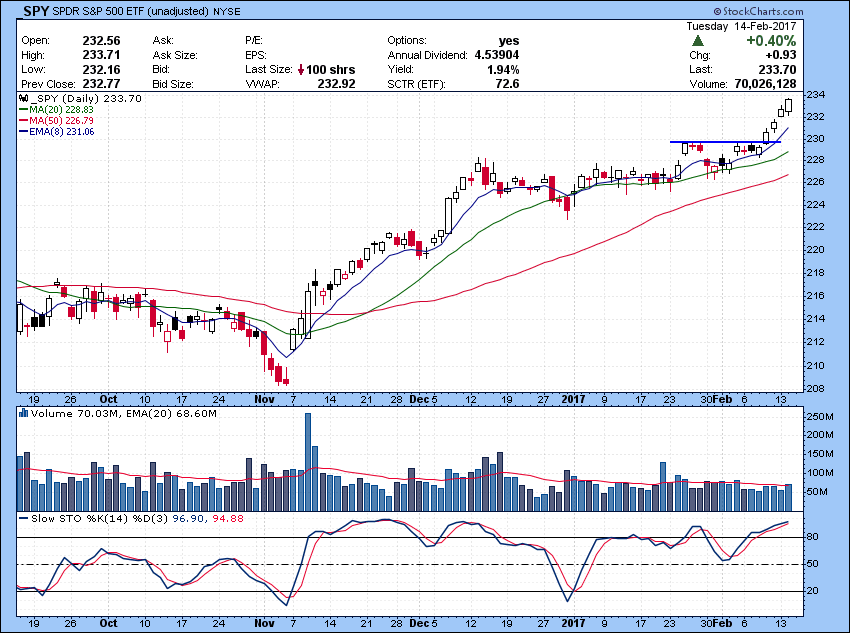The image size is (850, 633).
Task: Click the header Volume value 70,026,128
Action: pyautogui.click(x=765, y=84)
